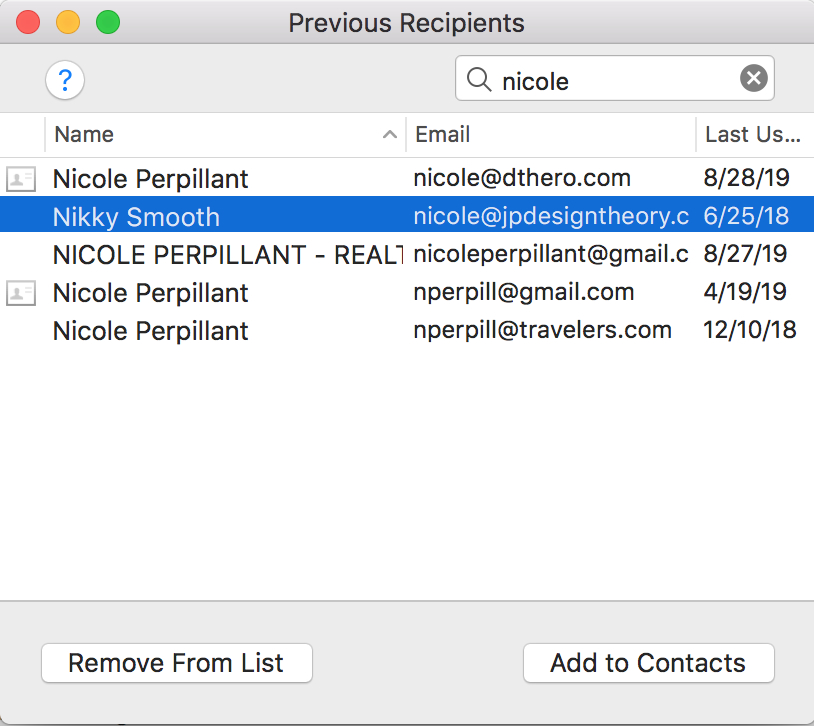Select the NICOLE PERPILLANT - REALTOR row
Screen dimensions: 814x726
coord(226,255)
